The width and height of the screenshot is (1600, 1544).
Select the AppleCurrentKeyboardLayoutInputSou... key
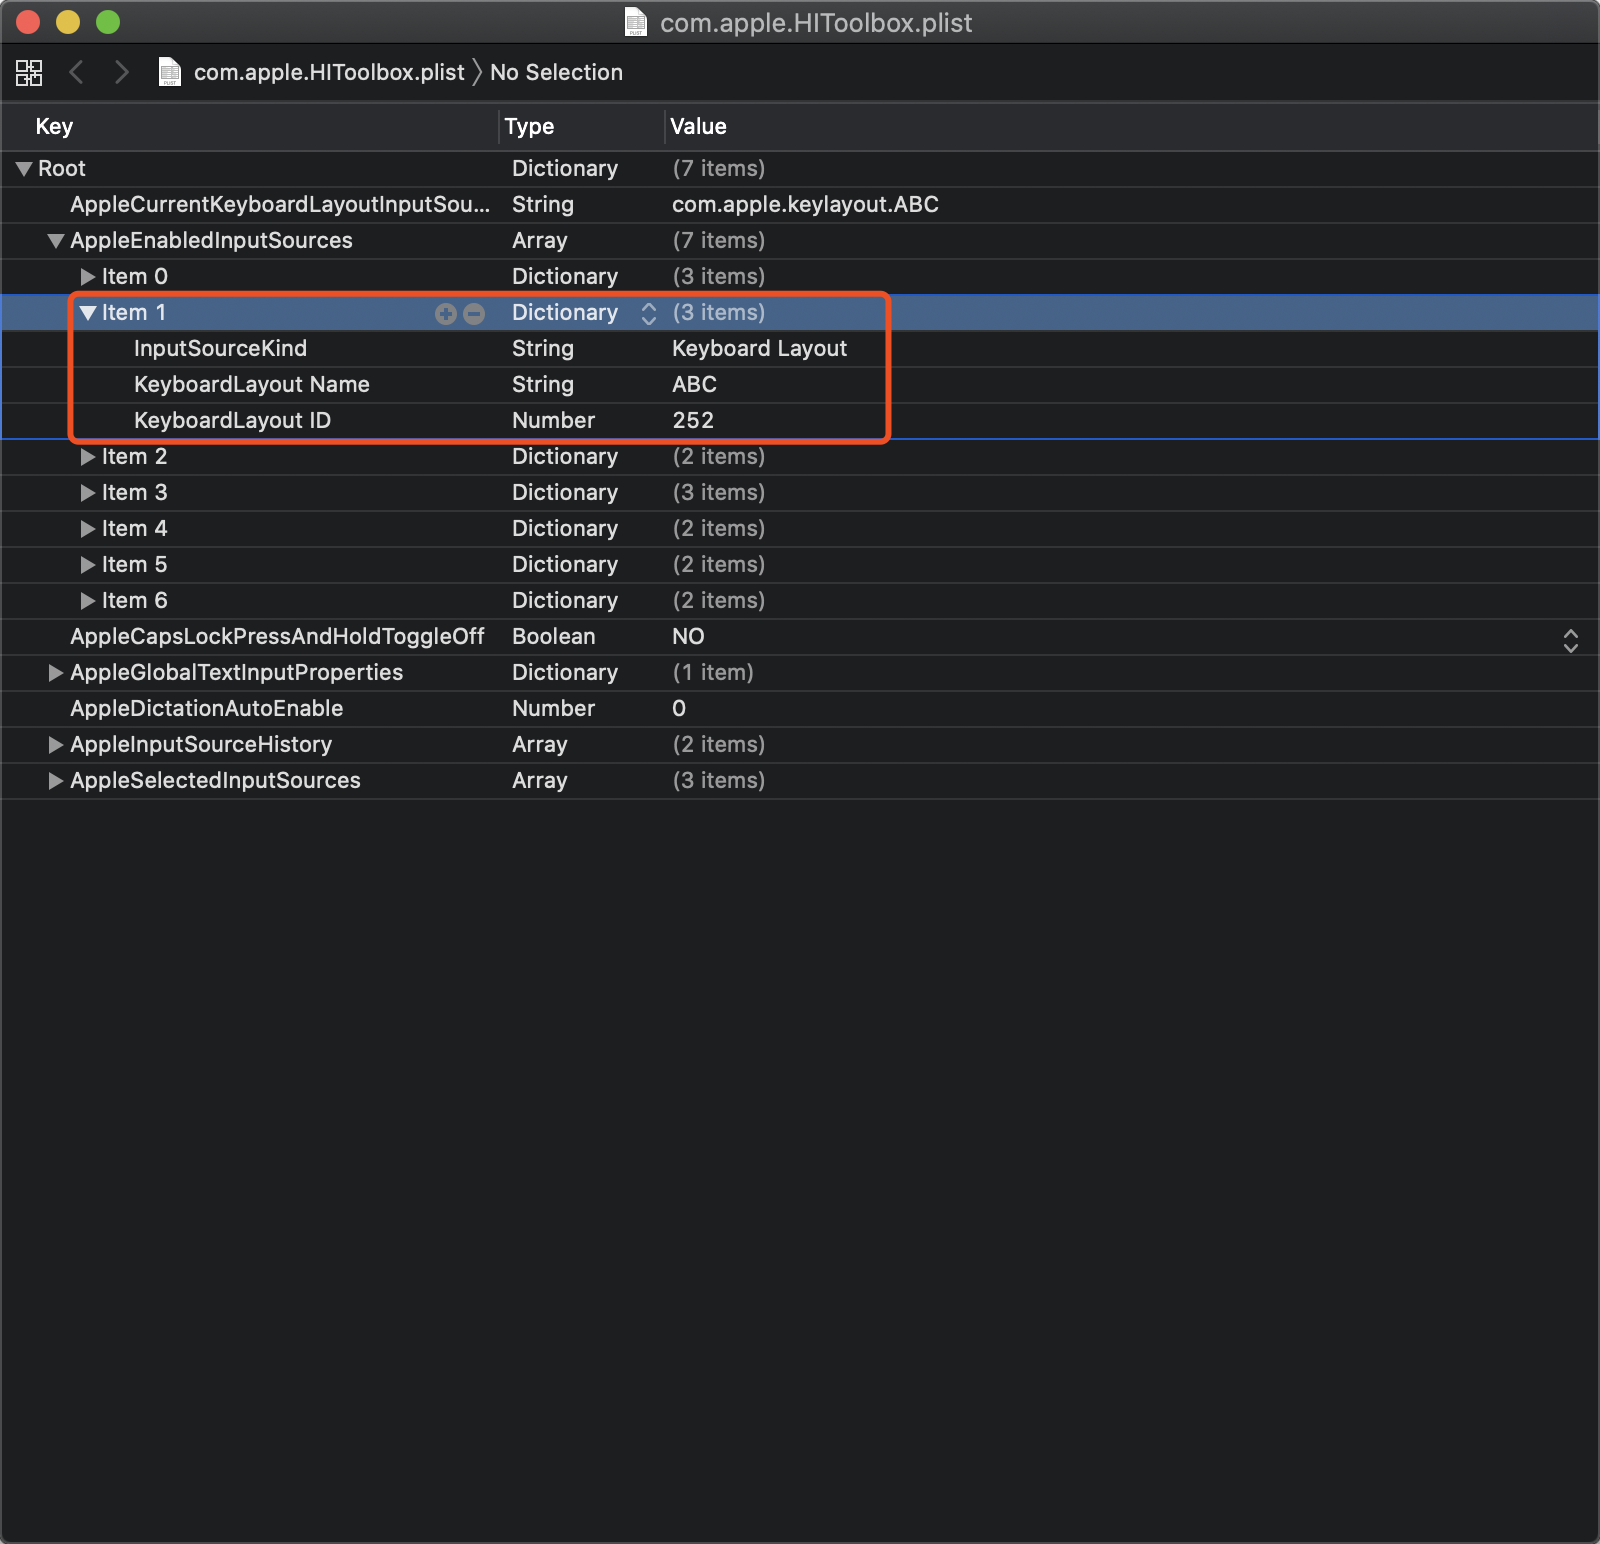[280, 204]
